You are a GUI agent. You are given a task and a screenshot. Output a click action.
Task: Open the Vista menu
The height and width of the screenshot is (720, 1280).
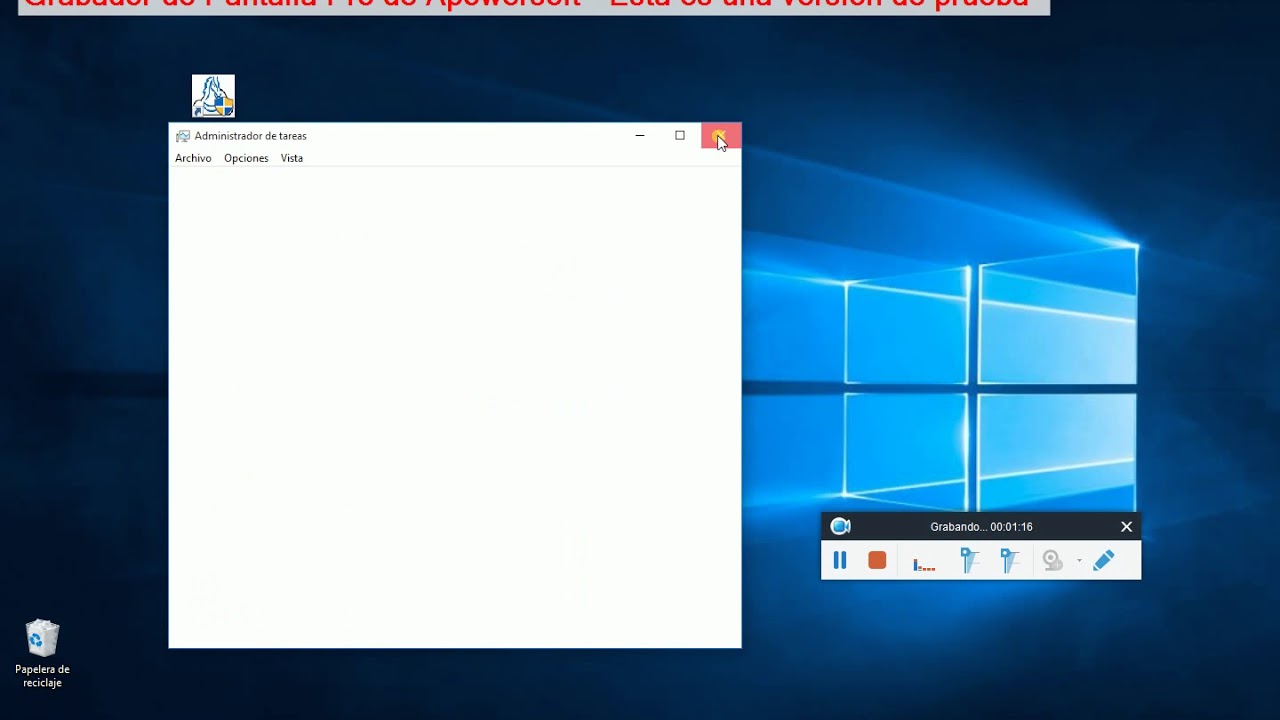[292, 158]
